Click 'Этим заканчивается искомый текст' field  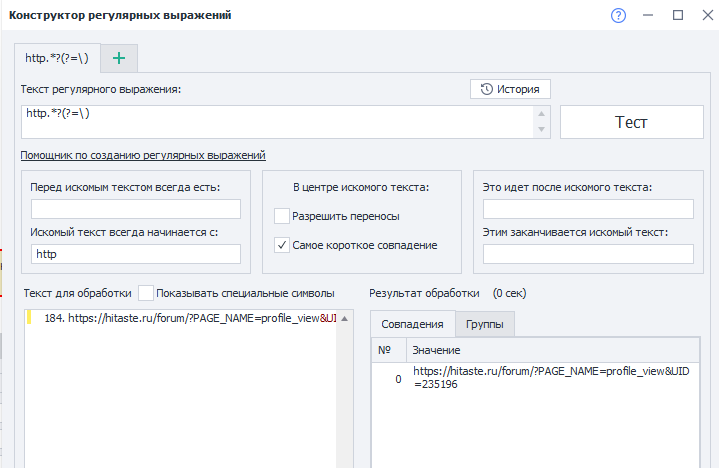pos(588,255)
